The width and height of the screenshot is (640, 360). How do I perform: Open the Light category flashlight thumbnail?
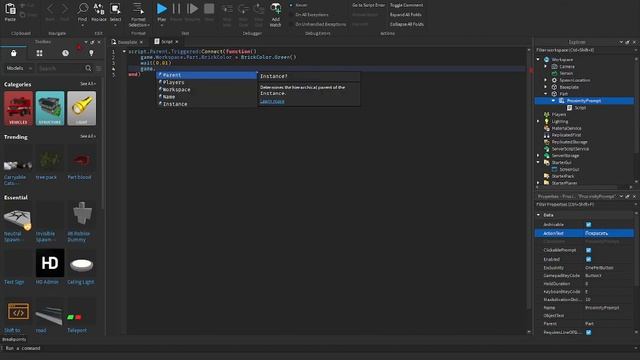click(x=82, y=108)
